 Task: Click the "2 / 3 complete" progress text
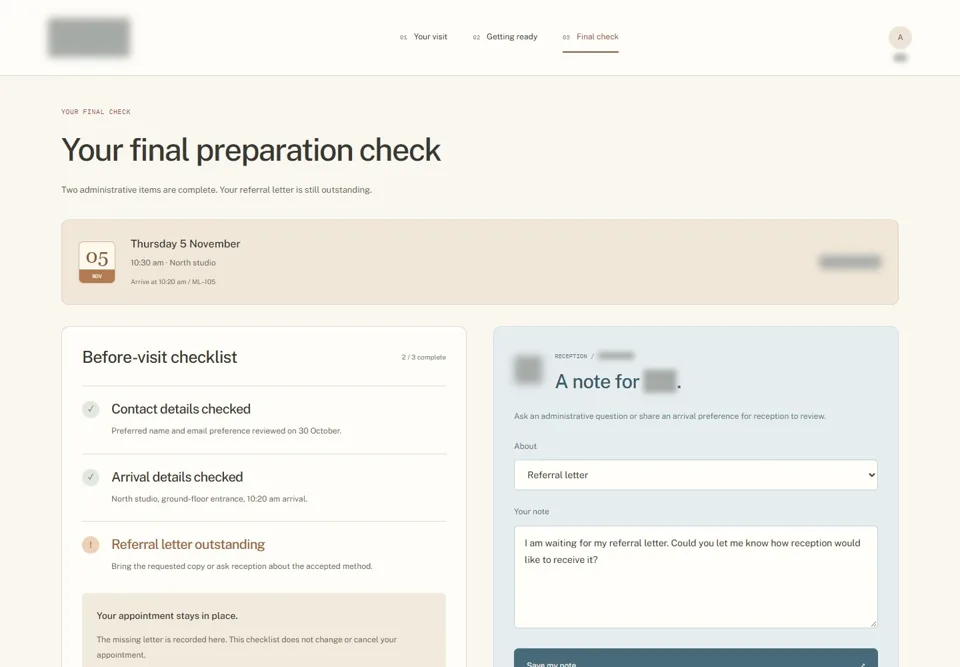tap(424, 357)
